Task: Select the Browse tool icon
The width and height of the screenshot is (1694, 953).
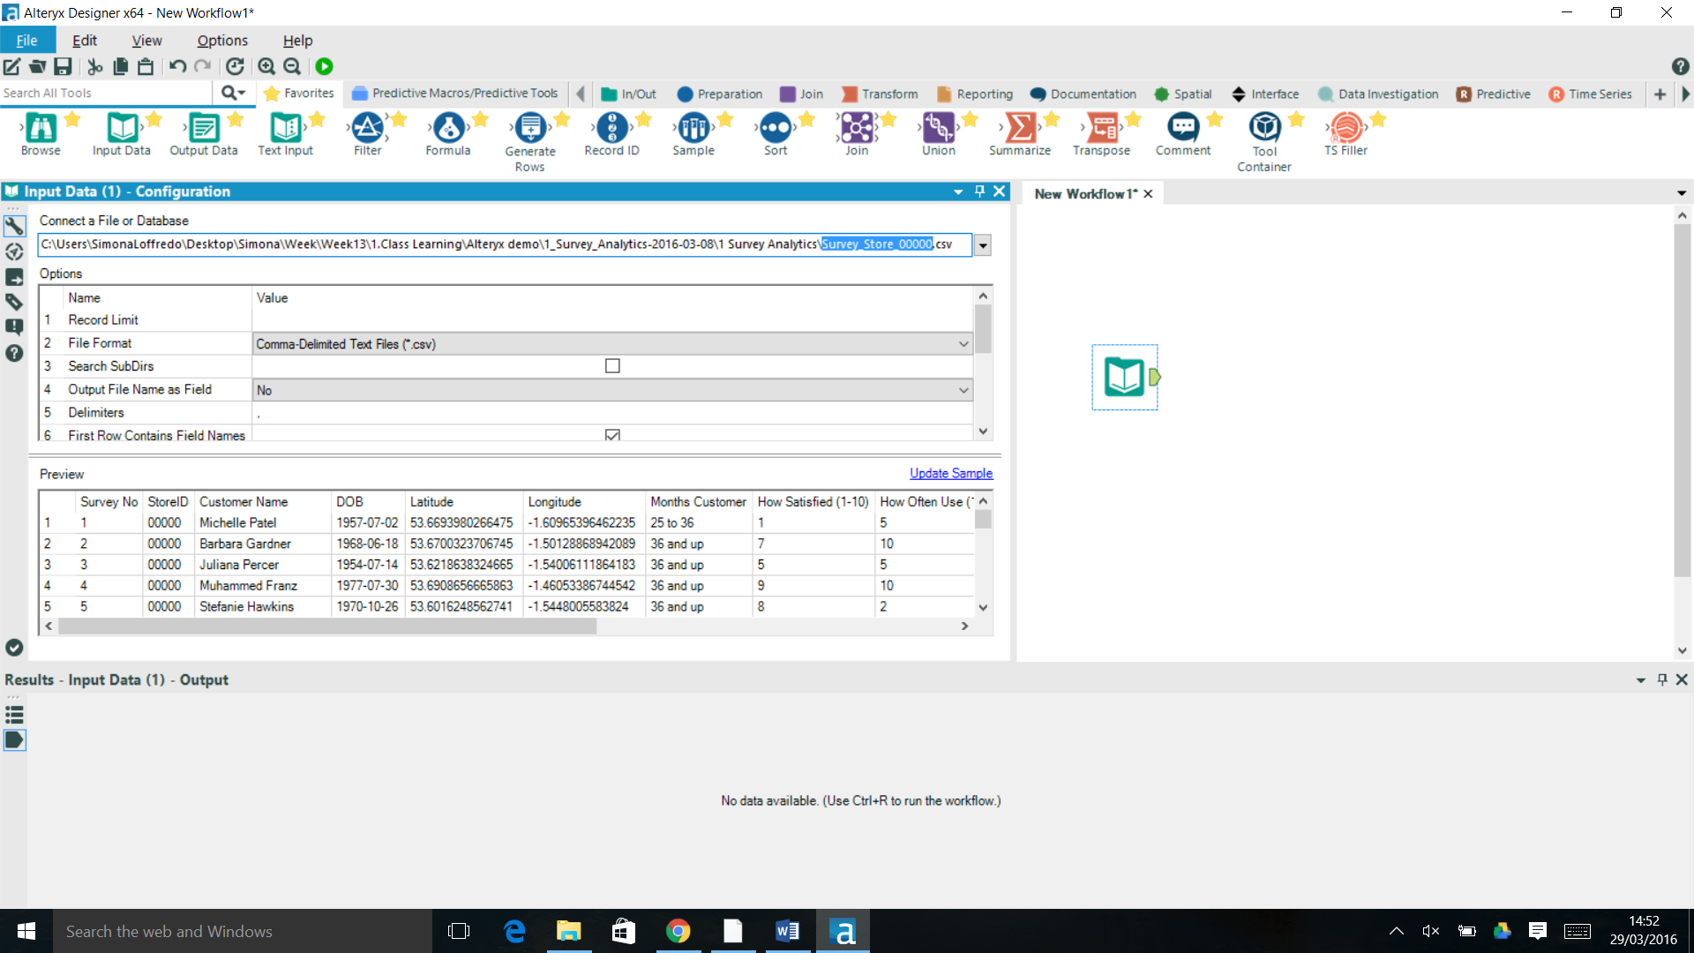Action: tap(40, 127)
